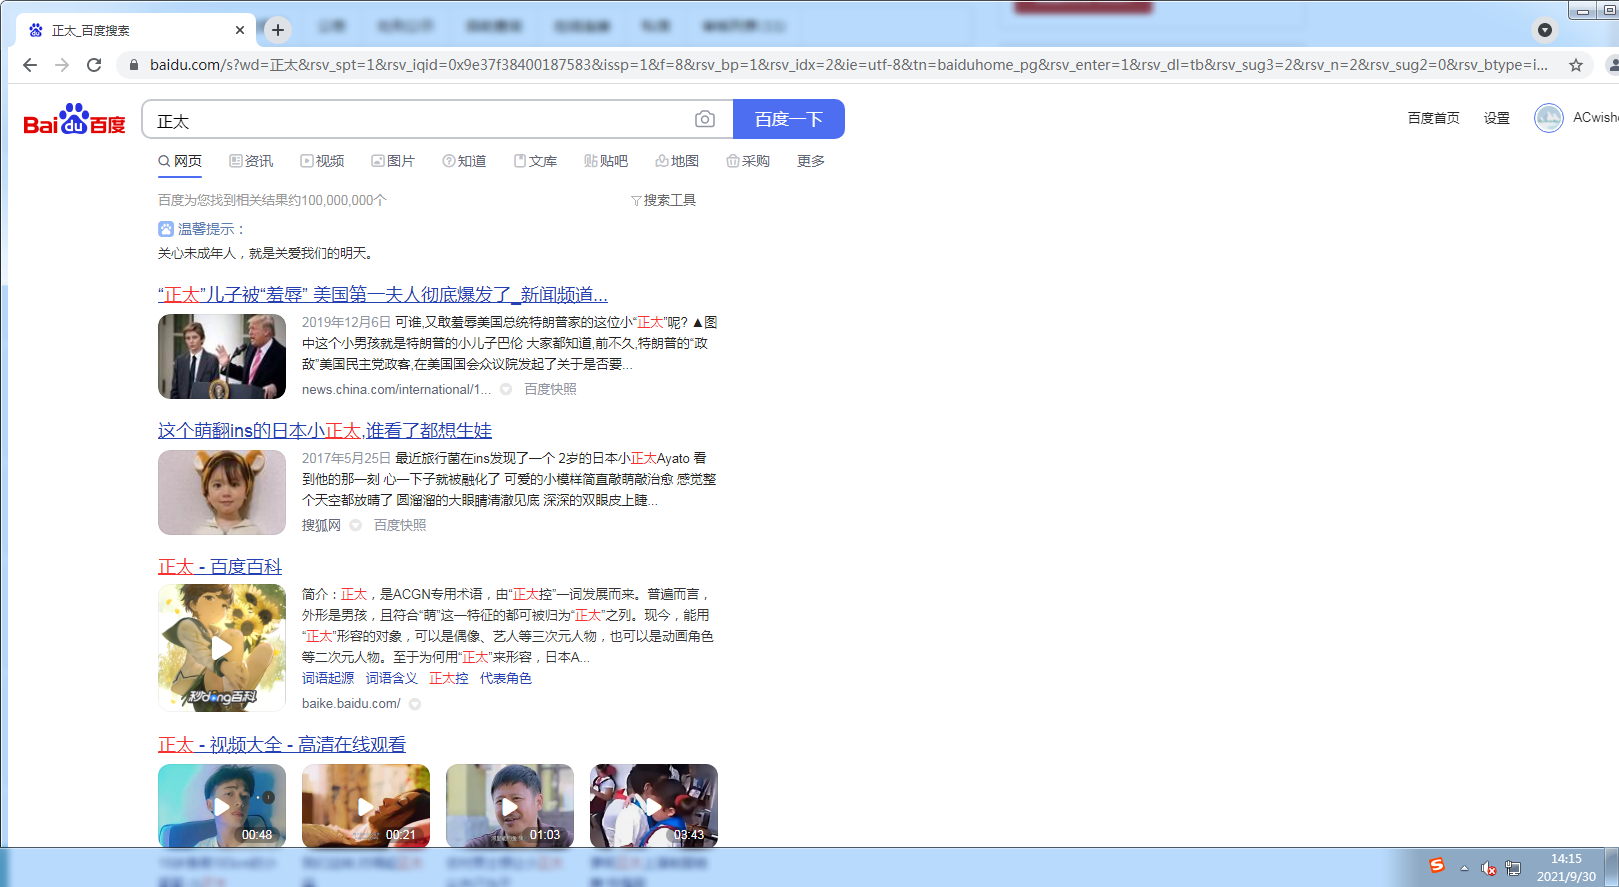Image resolution: width=1619 pixels, height=887 pixels.
Task: Click the address bar URL
Action: pos(848,65)
